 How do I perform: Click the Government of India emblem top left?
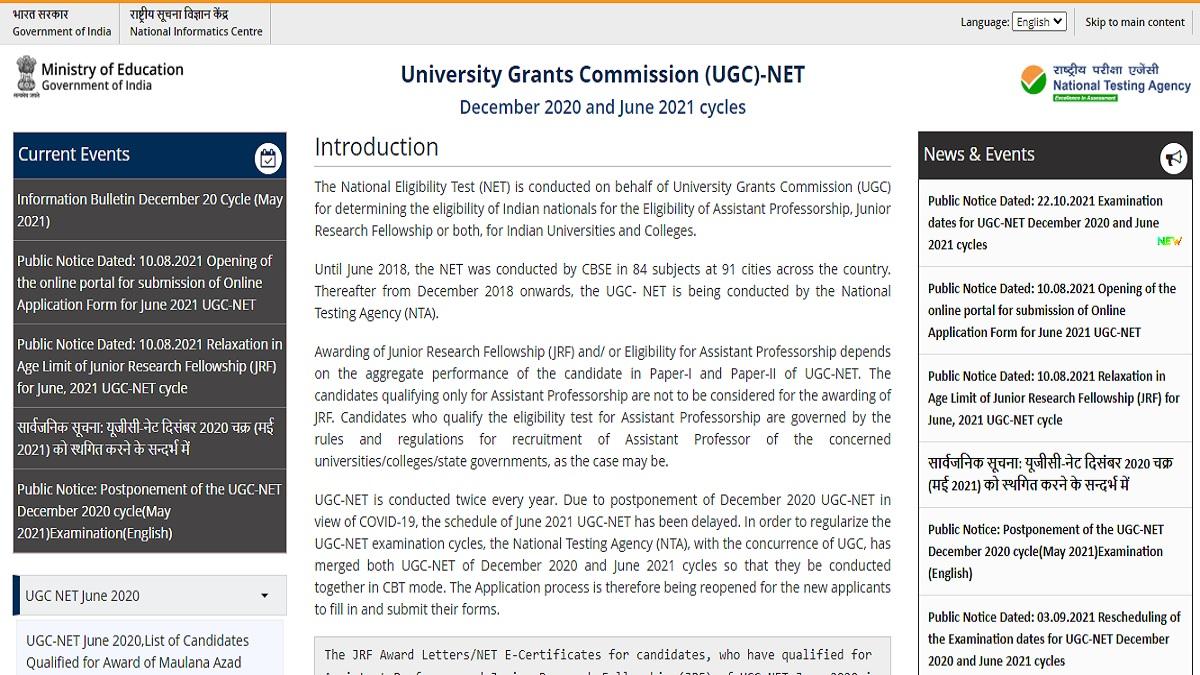[x=58, y=22]
